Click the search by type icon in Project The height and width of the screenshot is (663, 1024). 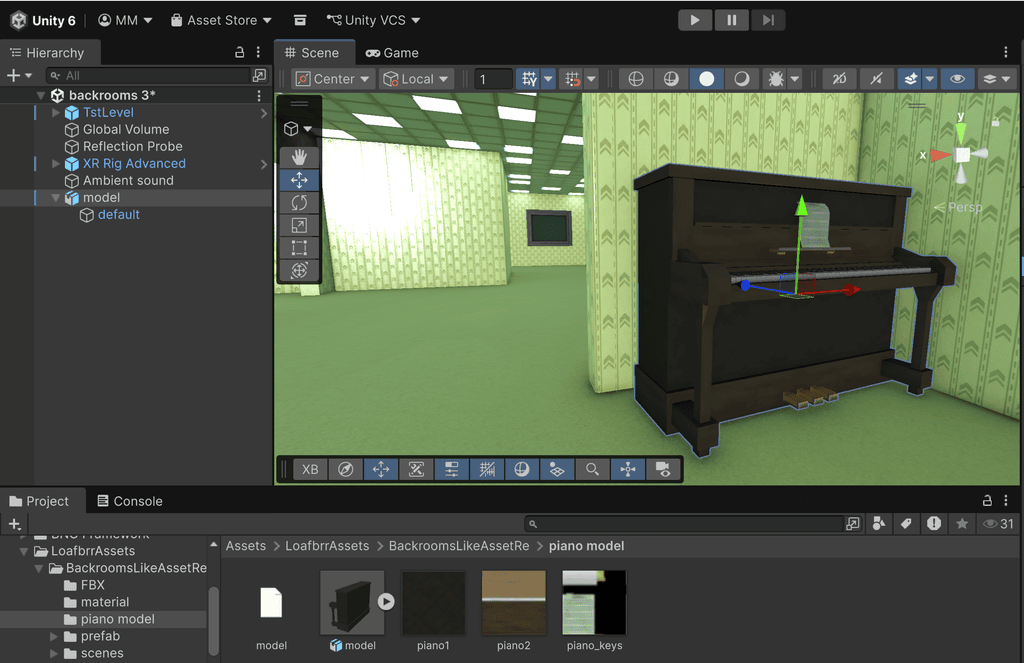879,523
